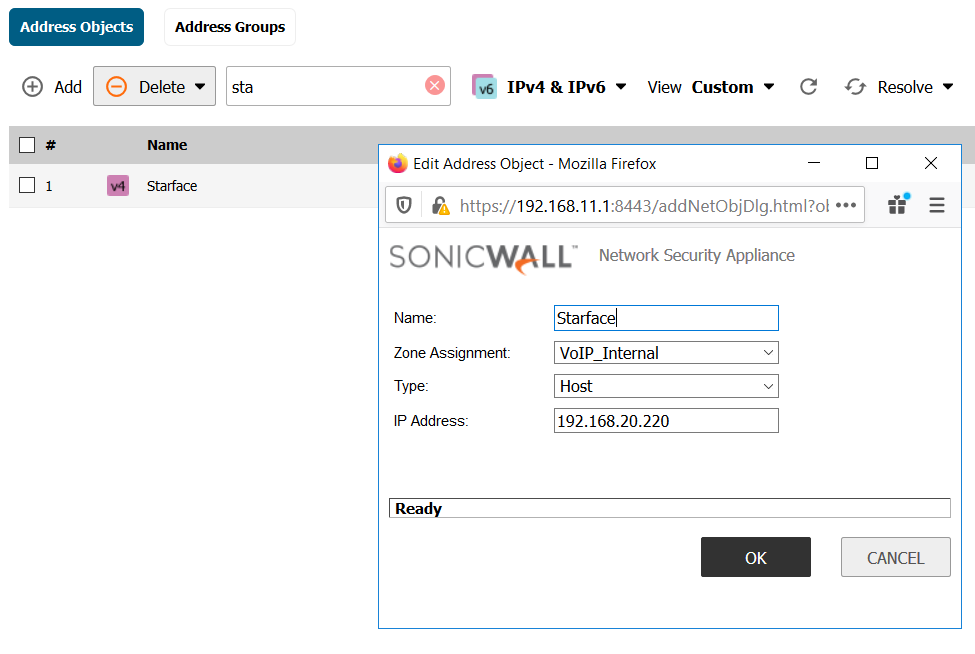Viewport: 975px width, 654px height.
Task: Click the Name: label in the dialog
Action: [x=415, y=318]
